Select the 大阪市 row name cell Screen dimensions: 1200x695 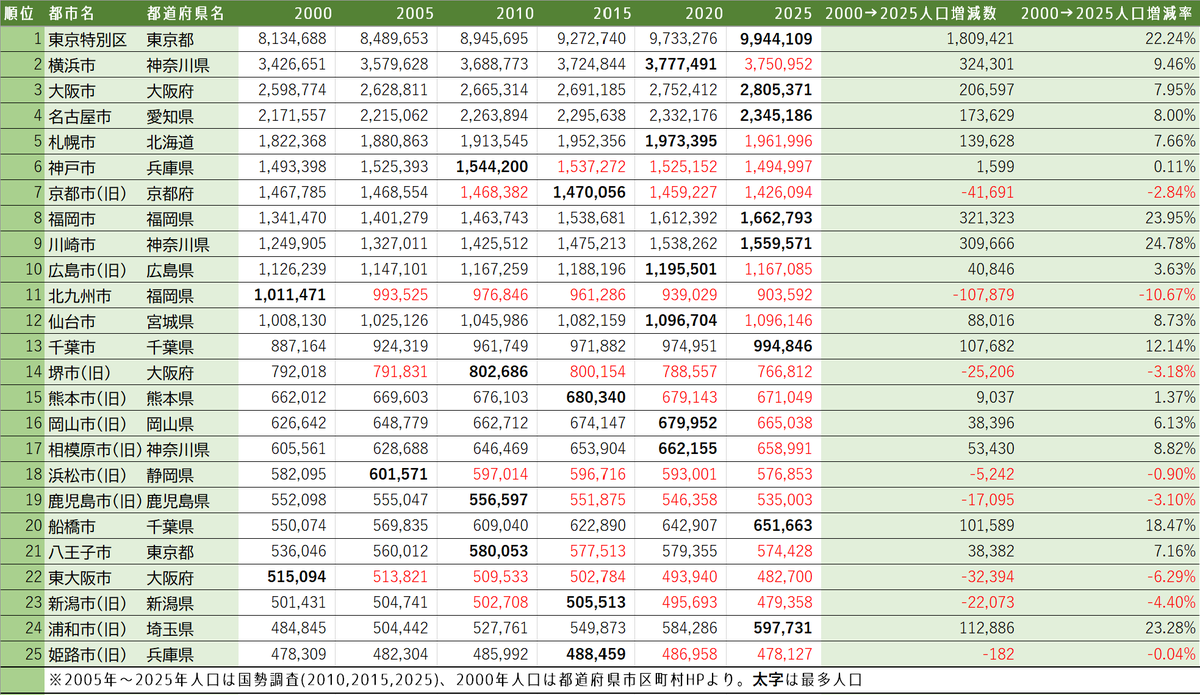click(72, 89)
